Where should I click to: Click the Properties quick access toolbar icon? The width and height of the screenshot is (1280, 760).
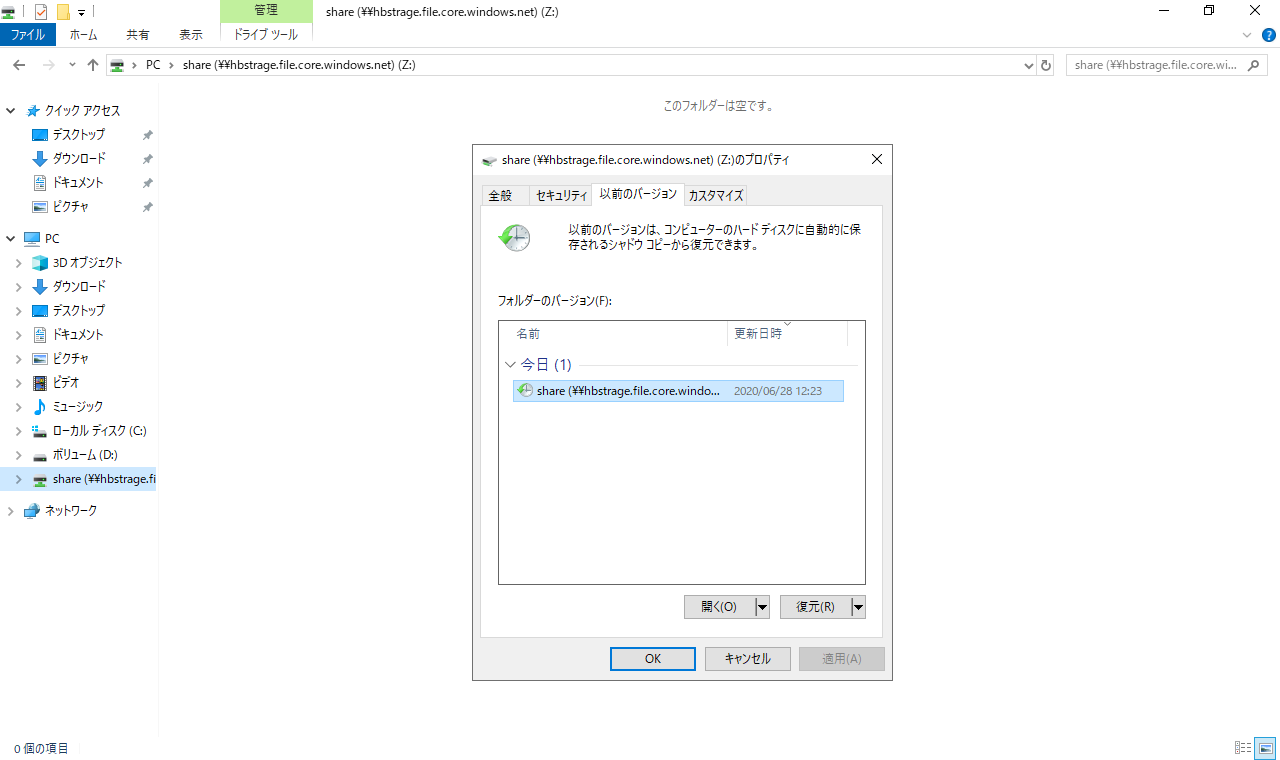click(41, 12)
